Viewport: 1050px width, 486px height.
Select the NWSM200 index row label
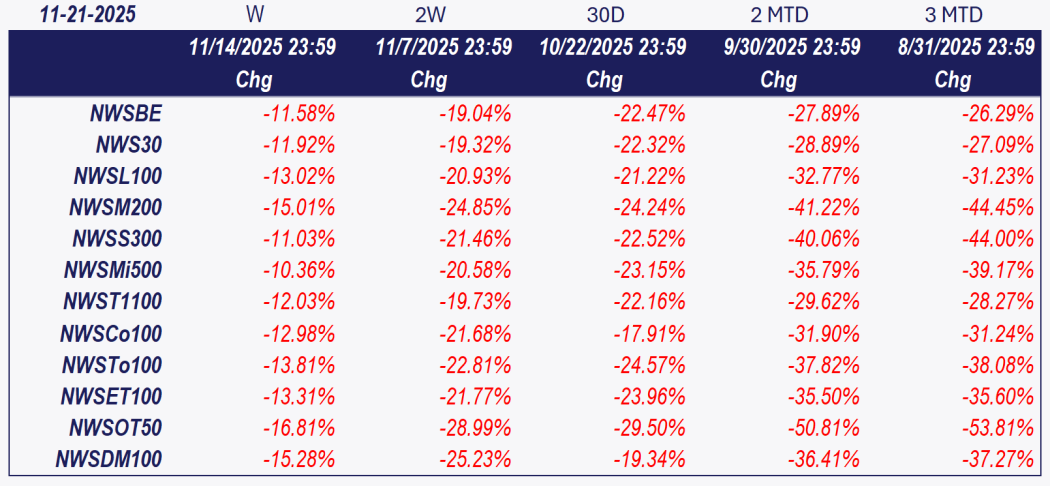118,208
